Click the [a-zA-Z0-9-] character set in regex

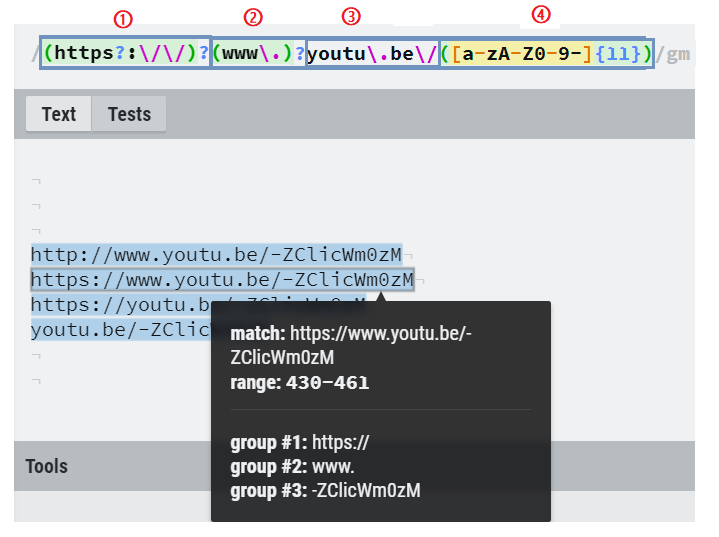523,54
